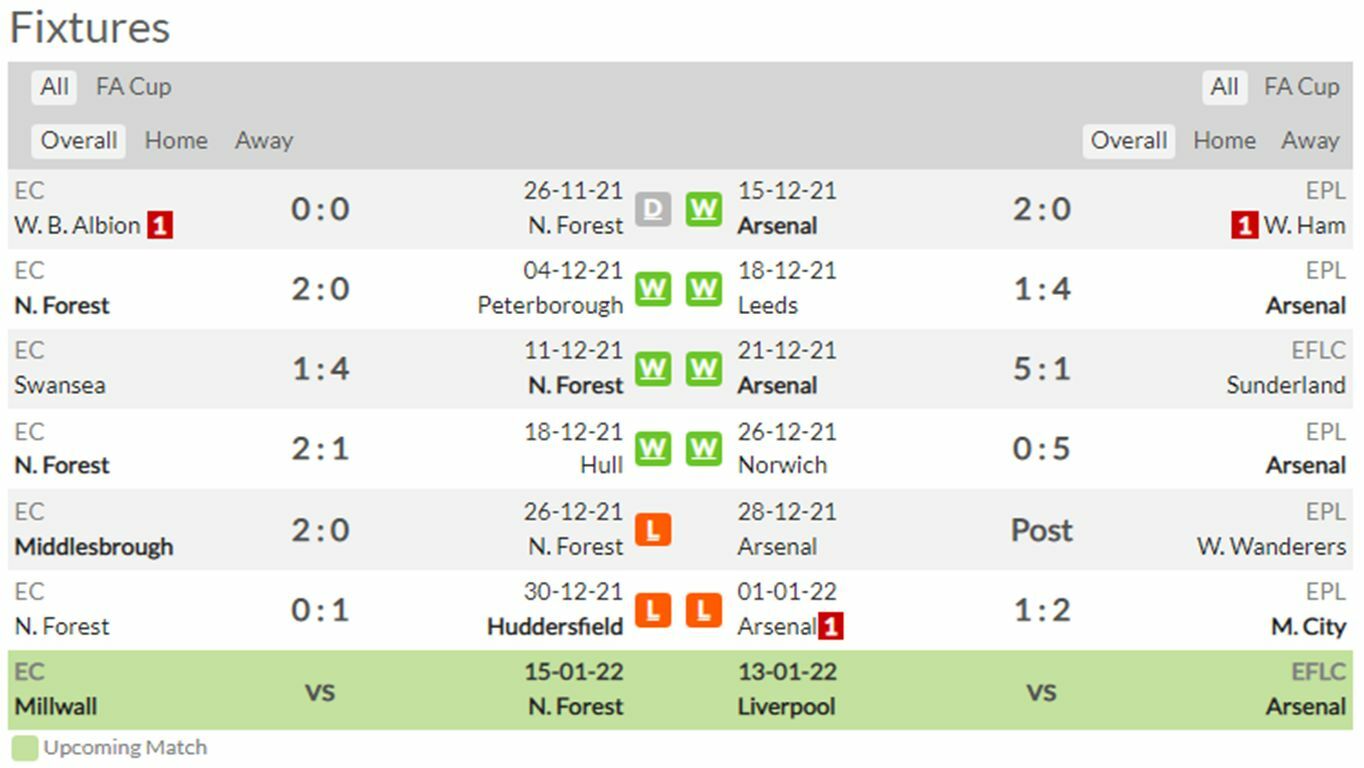Click the Liverpool vs Arsenal upcoming match row
The image size is (1364, 768).
coord(1040,691)
